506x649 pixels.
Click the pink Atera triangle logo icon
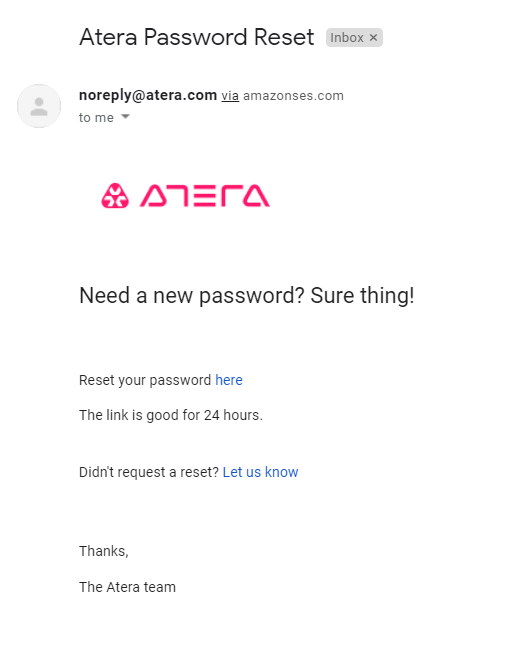coord(115,196)
